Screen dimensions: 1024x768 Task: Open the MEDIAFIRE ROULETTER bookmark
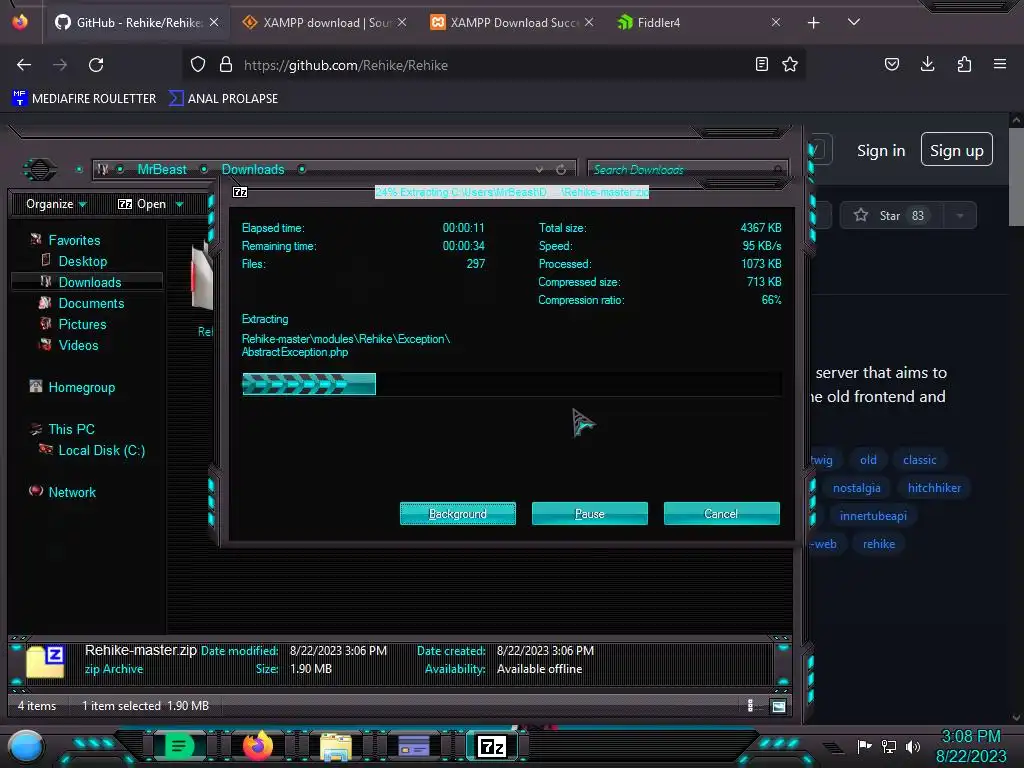[x=84, y=99]
